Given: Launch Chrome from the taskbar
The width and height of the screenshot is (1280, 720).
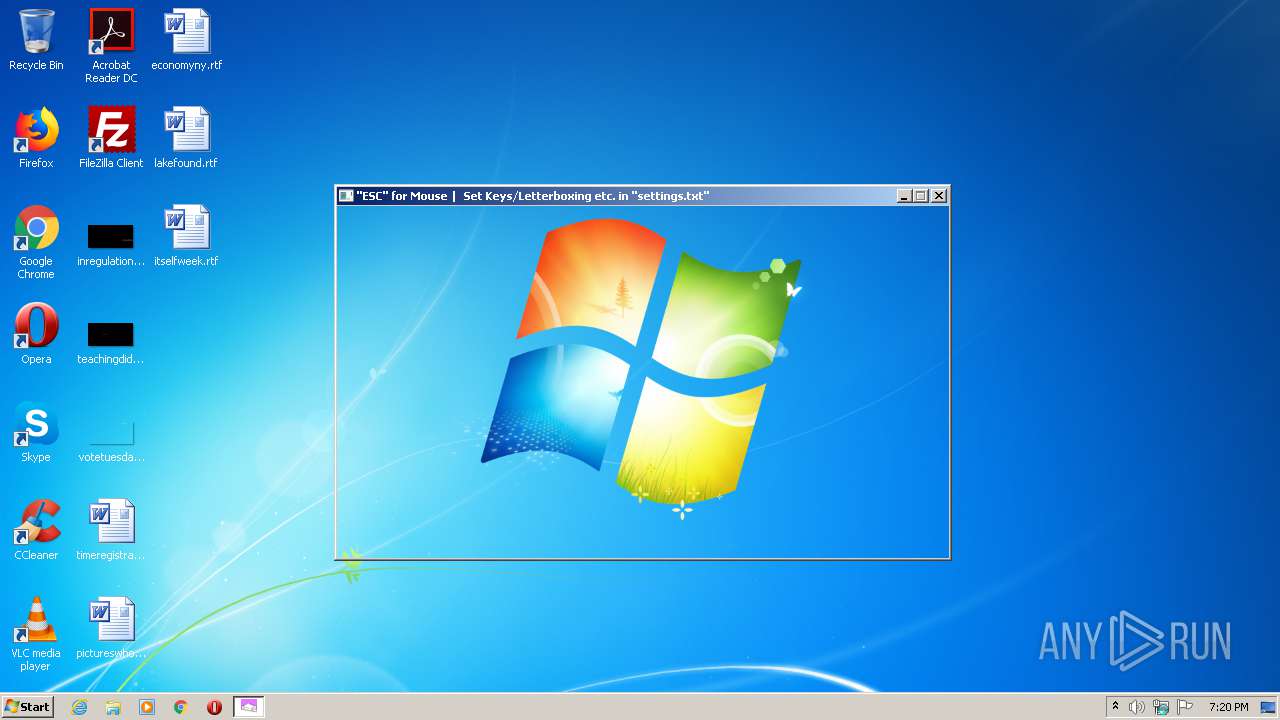Looking at the screenshot, I should (181, 707).
